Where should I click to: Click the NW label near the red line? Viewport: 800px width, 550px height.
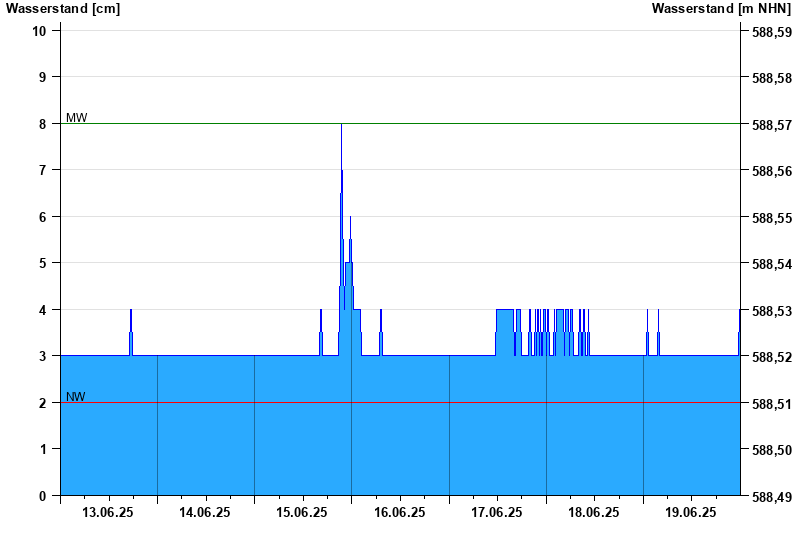(76, 397)
